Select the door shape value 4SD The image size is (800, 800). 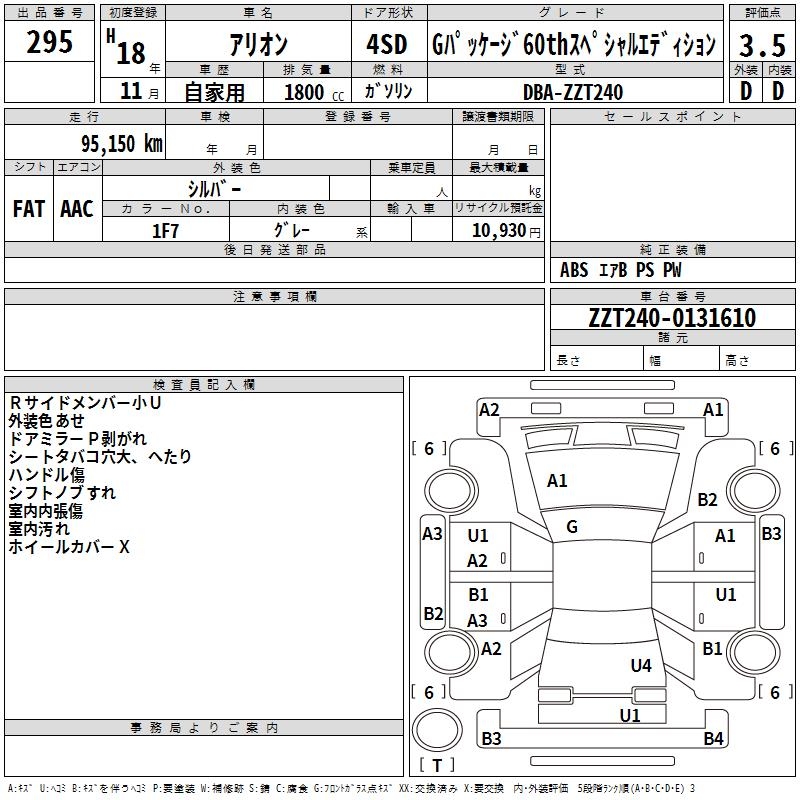[387, 44]
